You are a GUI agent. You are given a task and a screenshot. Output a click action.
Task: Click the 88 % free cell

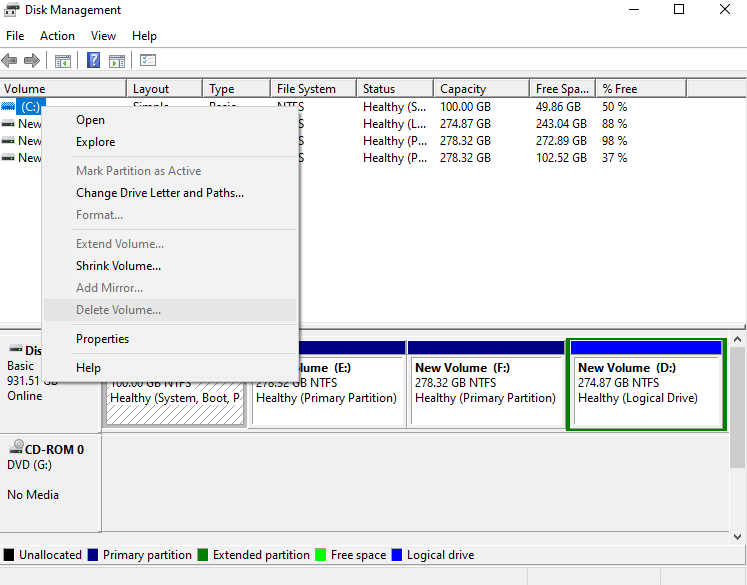pyautogui.click(x=614, y=124)
